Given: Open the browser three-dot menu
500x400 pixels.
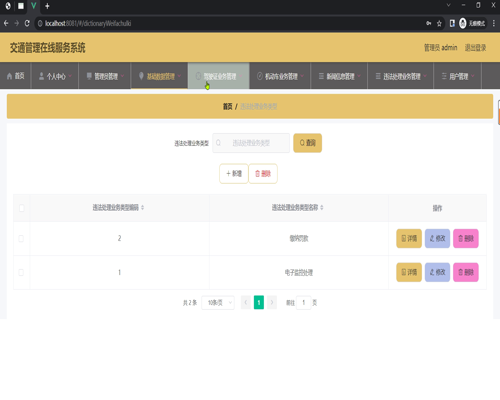Looking at the screenshot, I should (494, 23).
